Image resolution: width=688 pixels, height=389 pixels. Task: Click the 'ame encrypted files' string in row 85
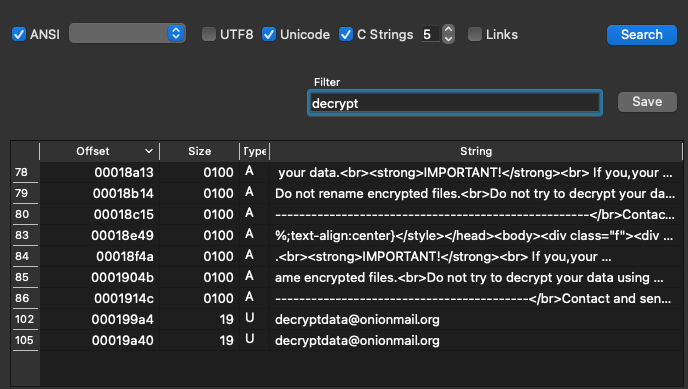pos(469,278)
